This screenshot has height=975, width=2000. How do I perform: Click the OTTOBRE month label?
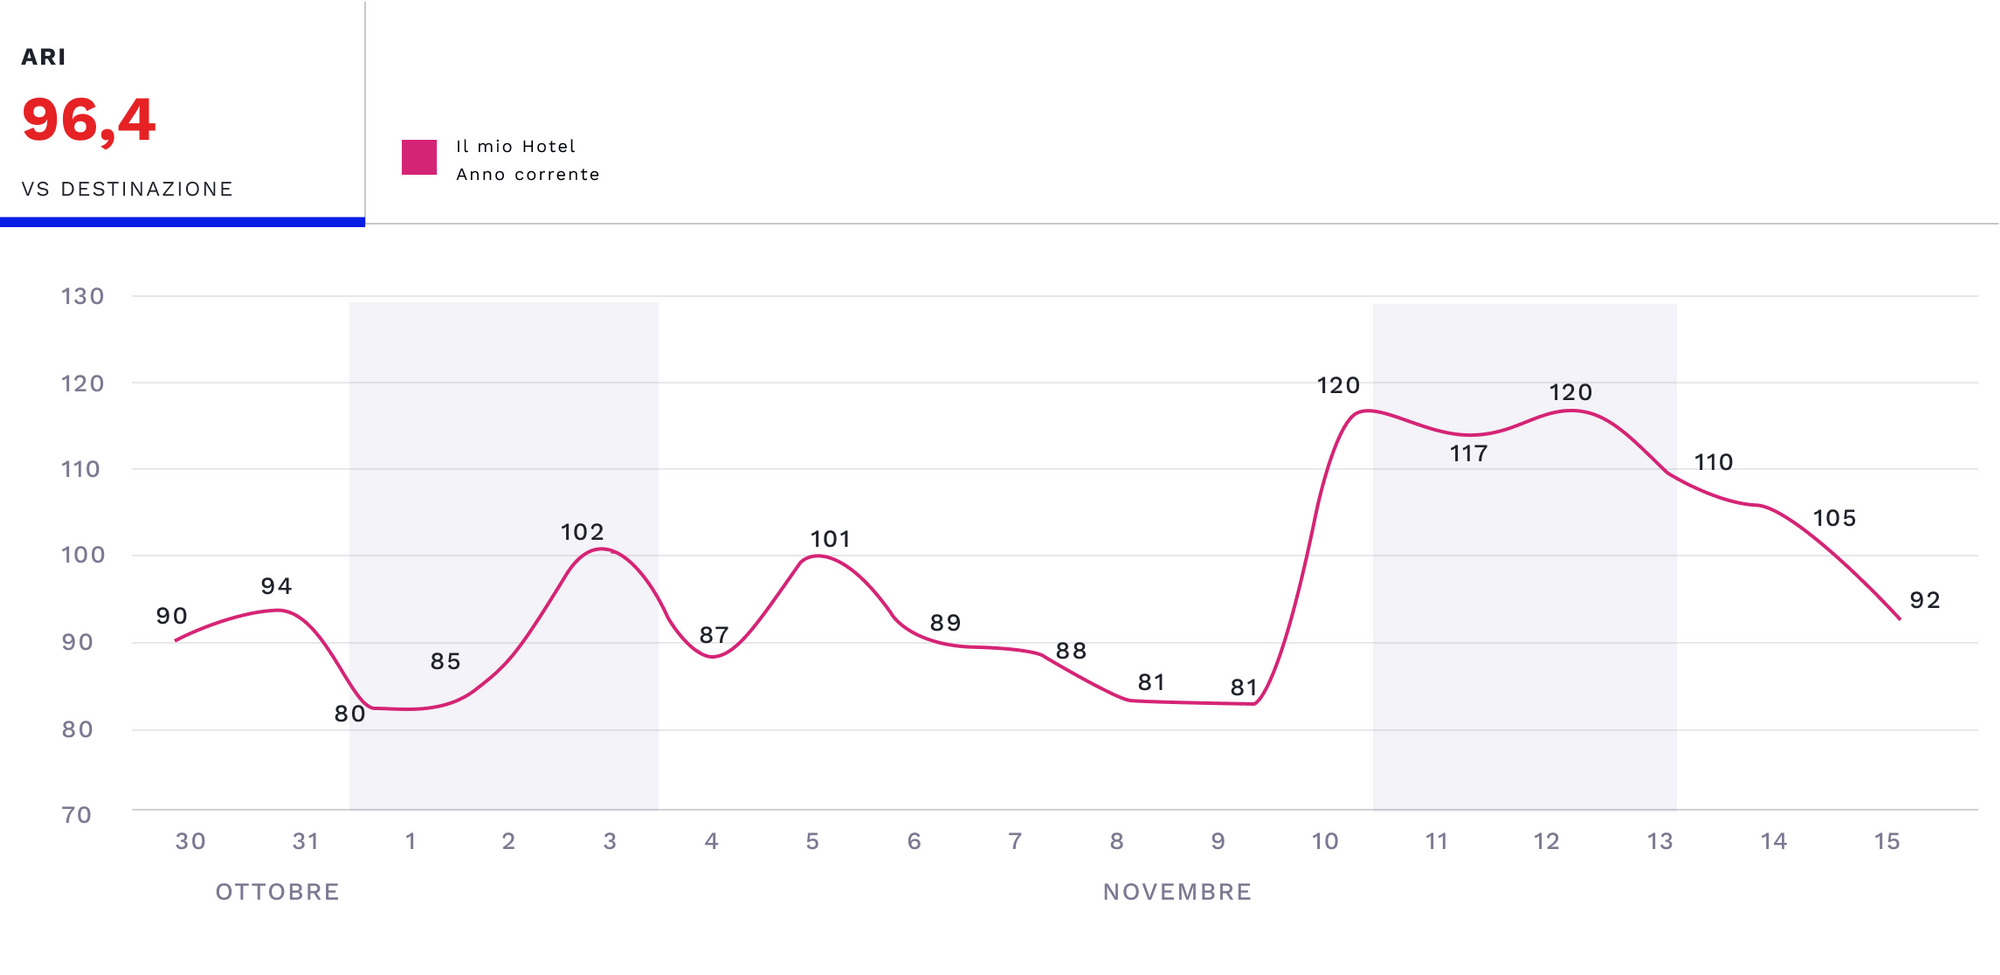coord(277,892)
